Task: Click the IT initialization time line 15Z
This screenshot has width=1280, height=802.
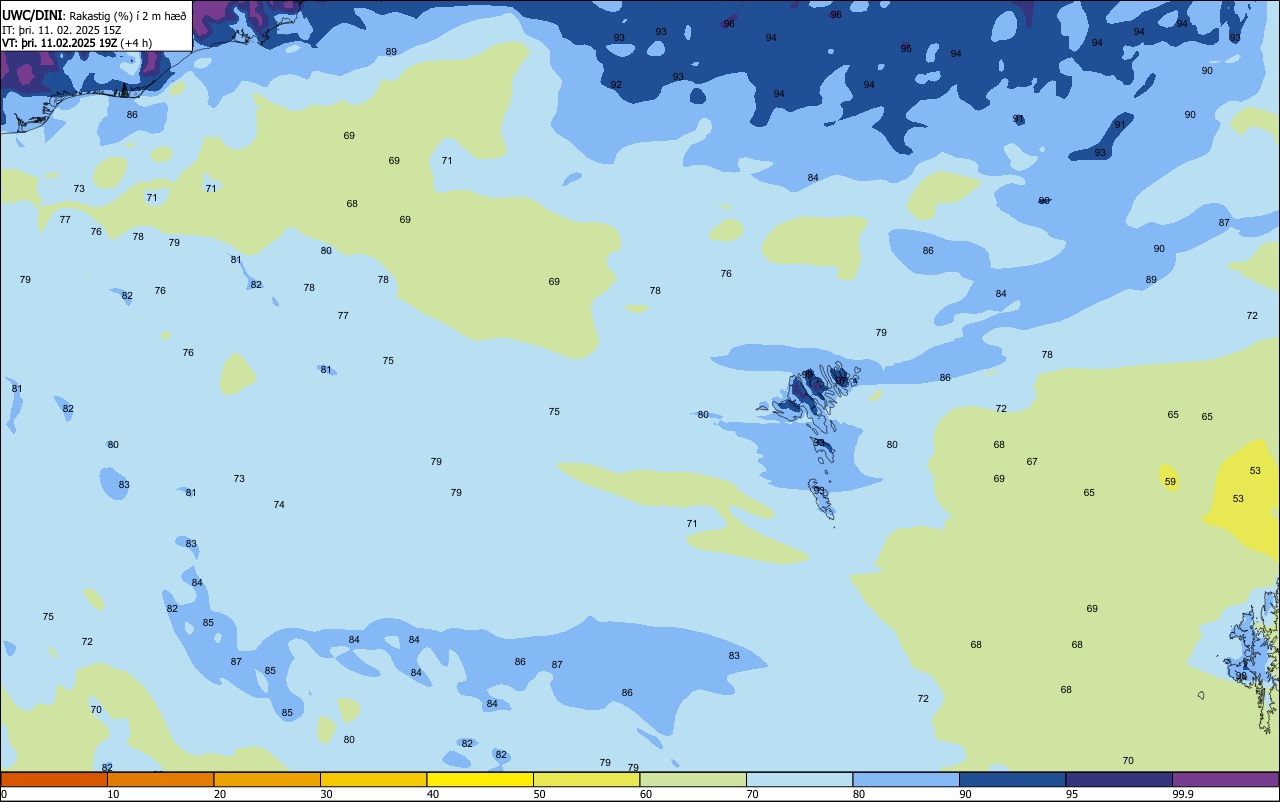Action: tap(61, 29)
